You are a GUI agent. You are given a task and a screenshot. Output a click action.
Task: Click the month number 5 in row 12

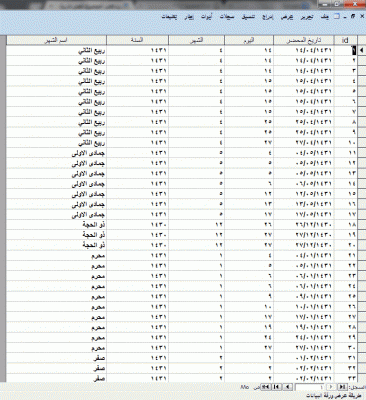[196, 163]
